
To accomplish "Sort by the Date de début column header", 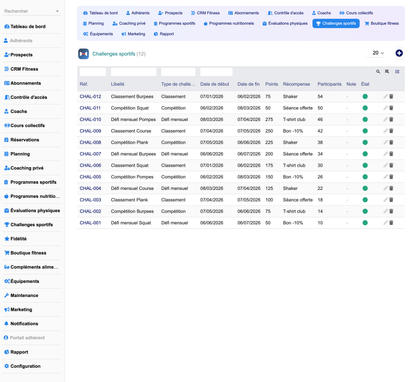I will pyautogui.click(x=214, y=84).
